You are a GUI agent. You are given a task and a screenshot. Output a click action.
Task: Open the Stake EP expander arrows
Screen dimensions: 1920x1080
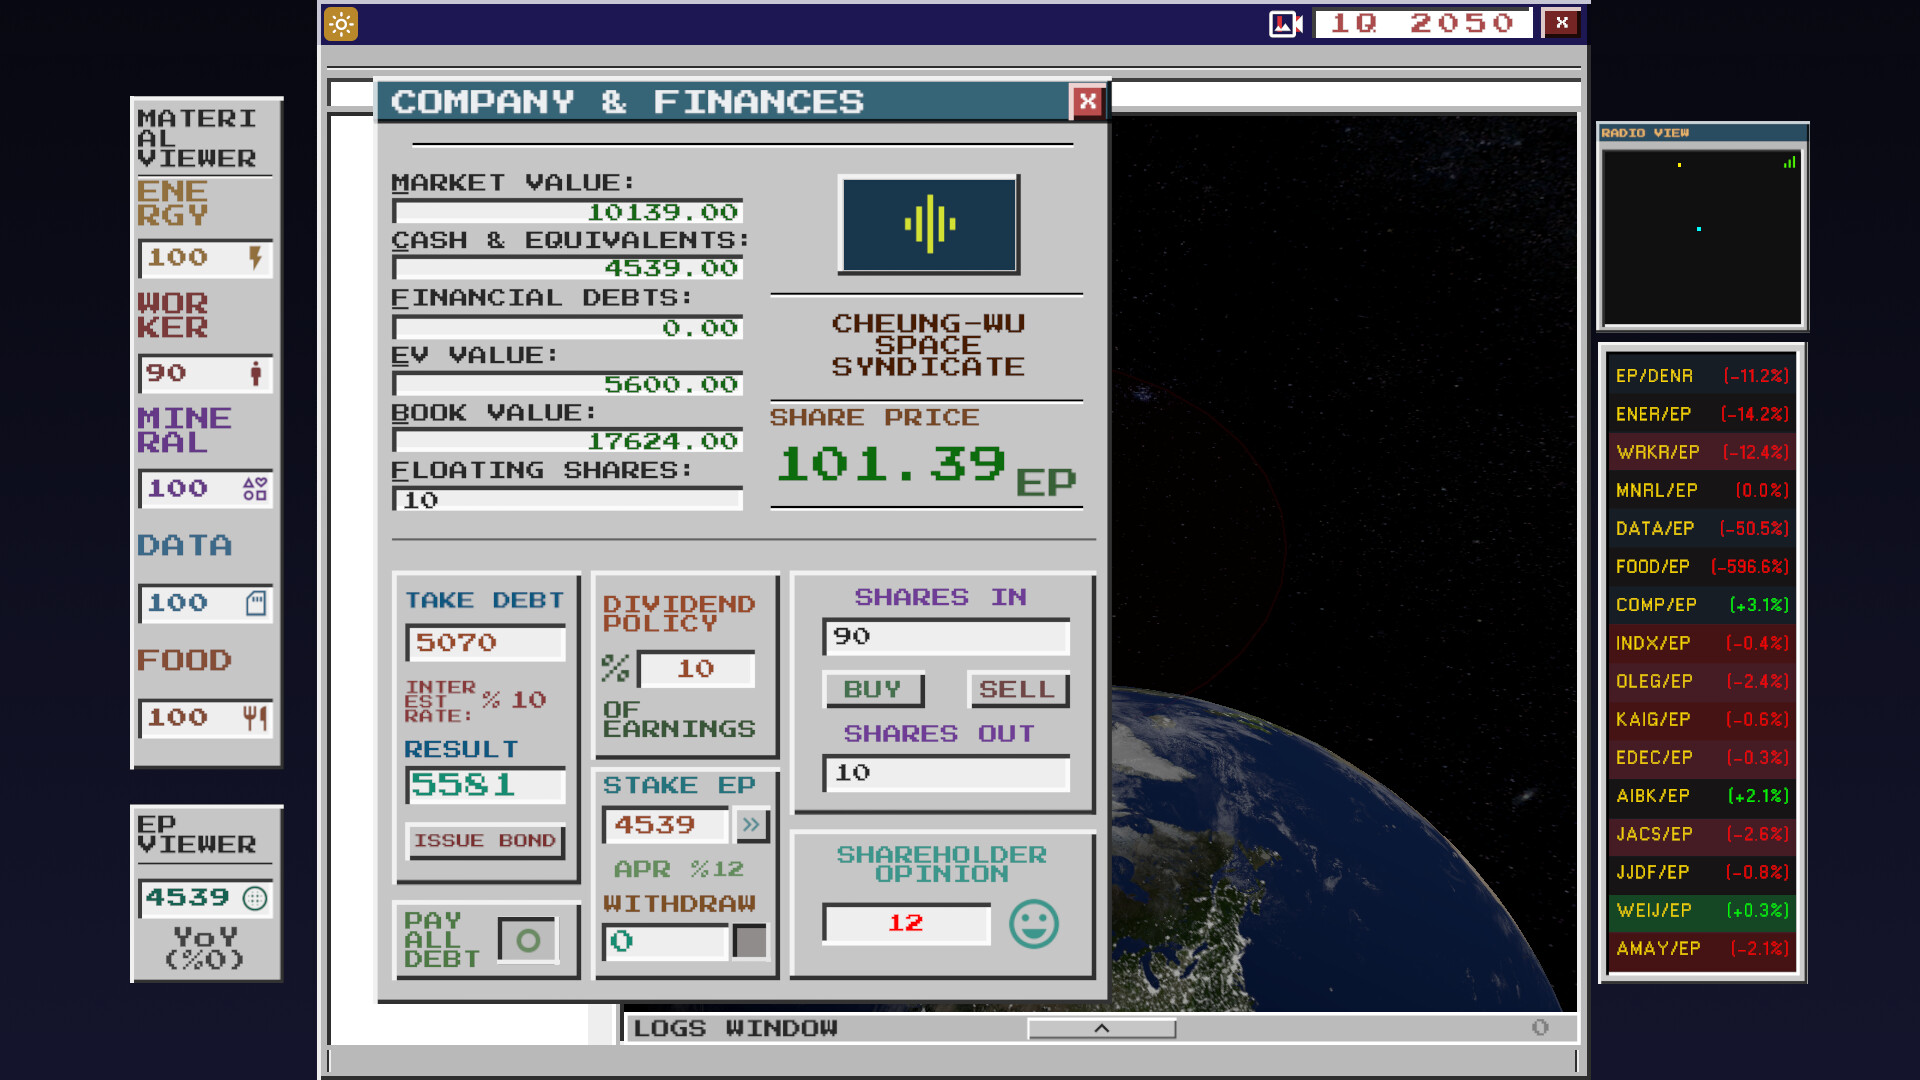click(x=751, y=825)
